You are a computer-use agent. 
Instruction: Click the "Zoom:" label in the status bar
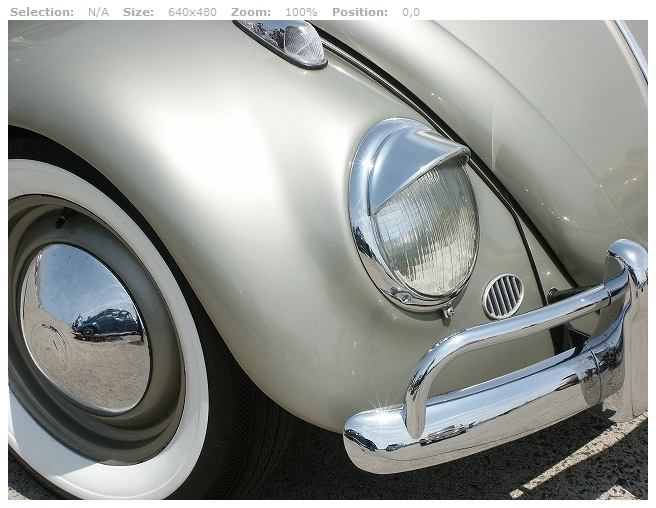[251, 12]
